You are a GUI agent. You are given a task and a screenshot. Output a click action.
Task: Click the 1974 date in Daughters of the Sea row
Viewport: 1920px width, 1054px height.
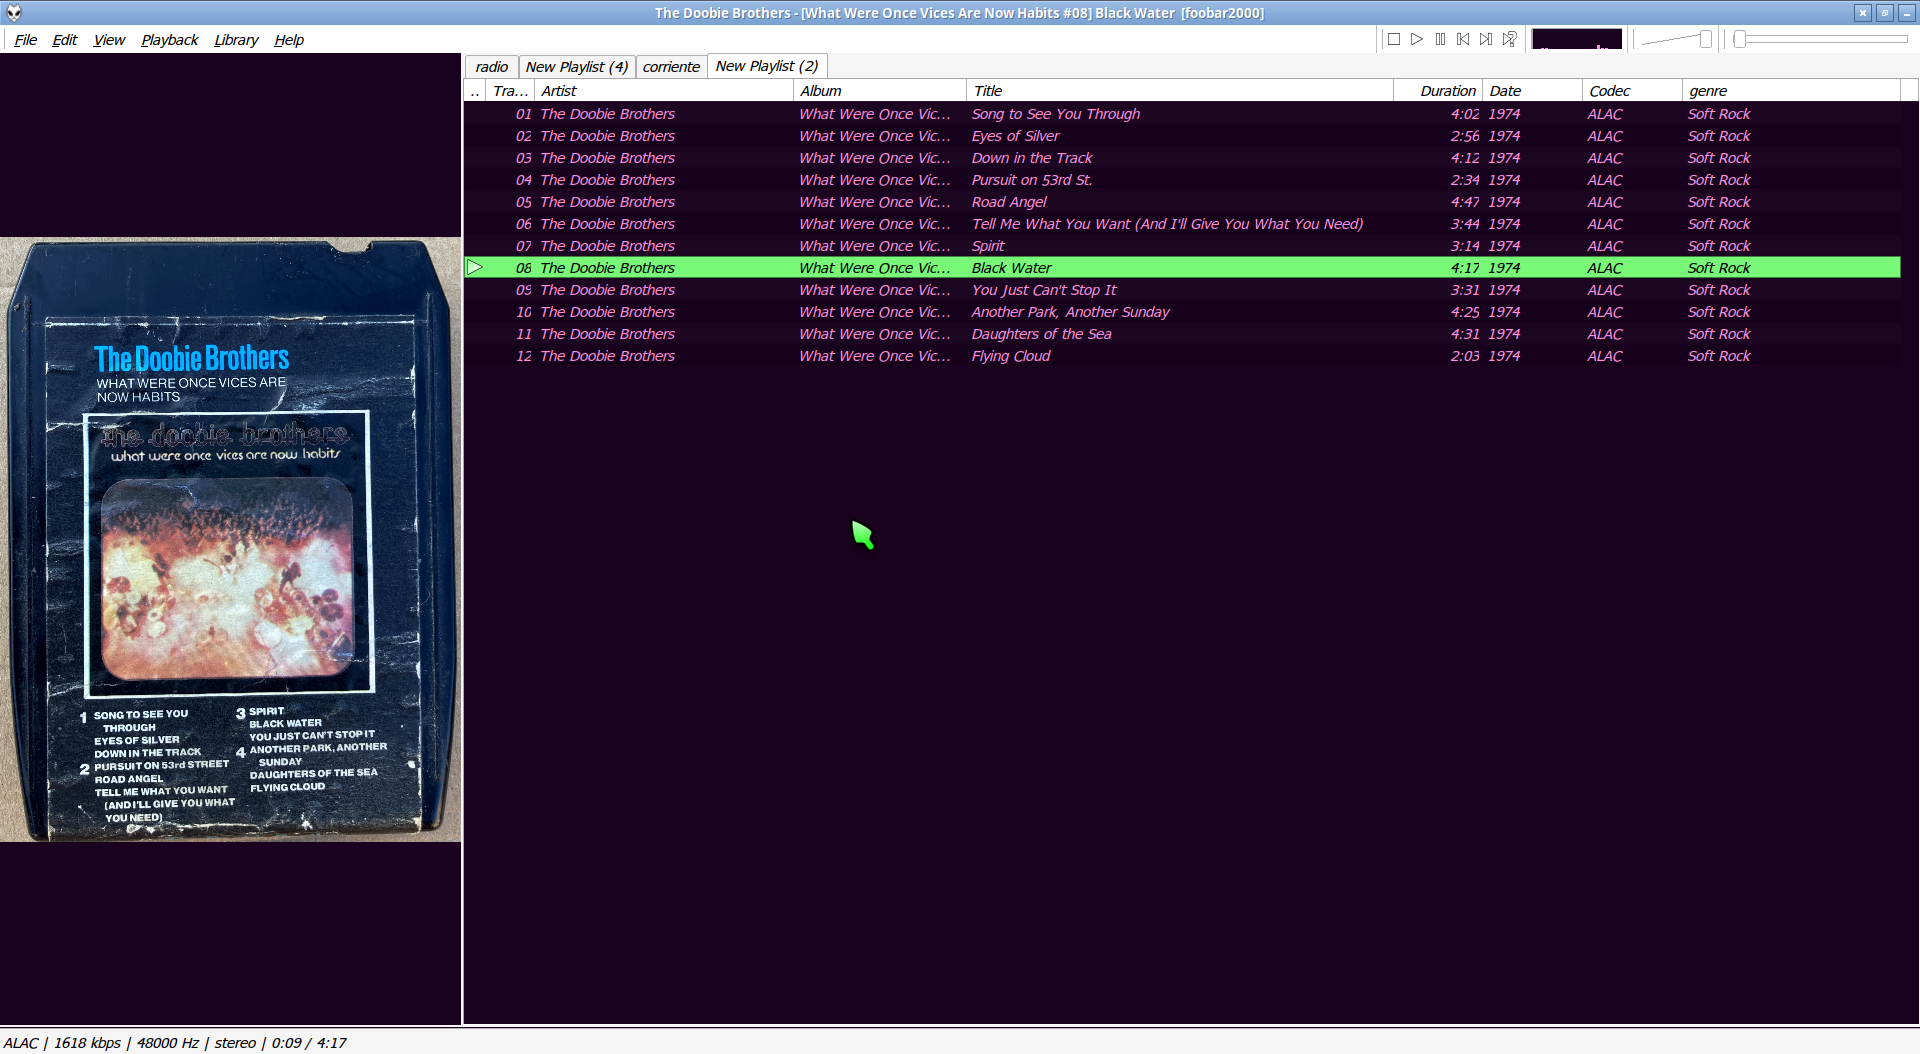click(x=1504, y=334)
